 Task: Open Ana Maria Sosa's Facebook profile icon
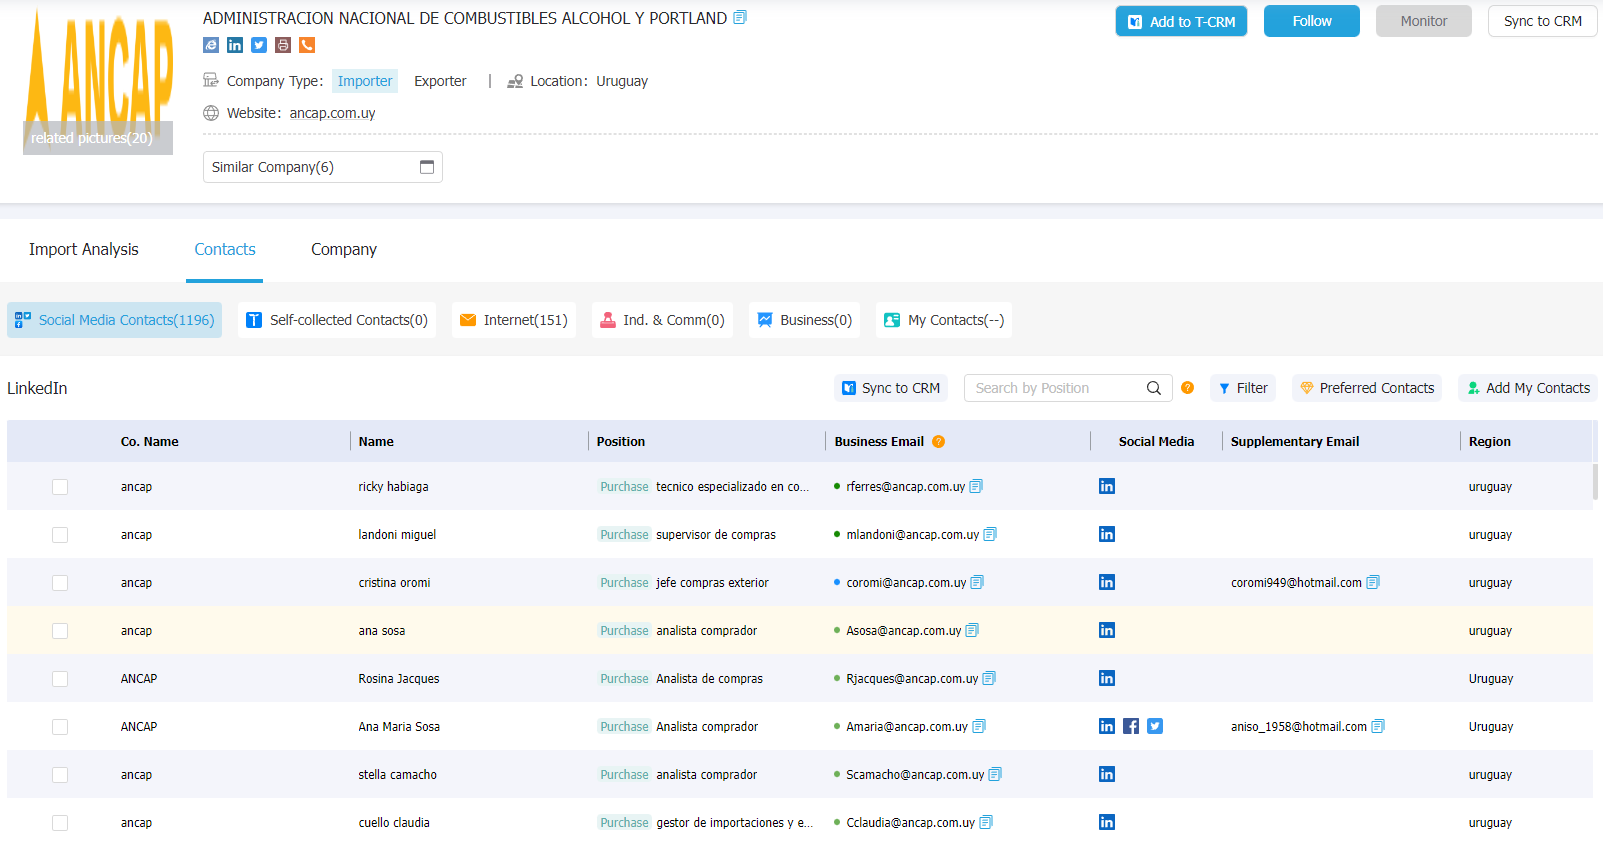(x=1131, y=726)
